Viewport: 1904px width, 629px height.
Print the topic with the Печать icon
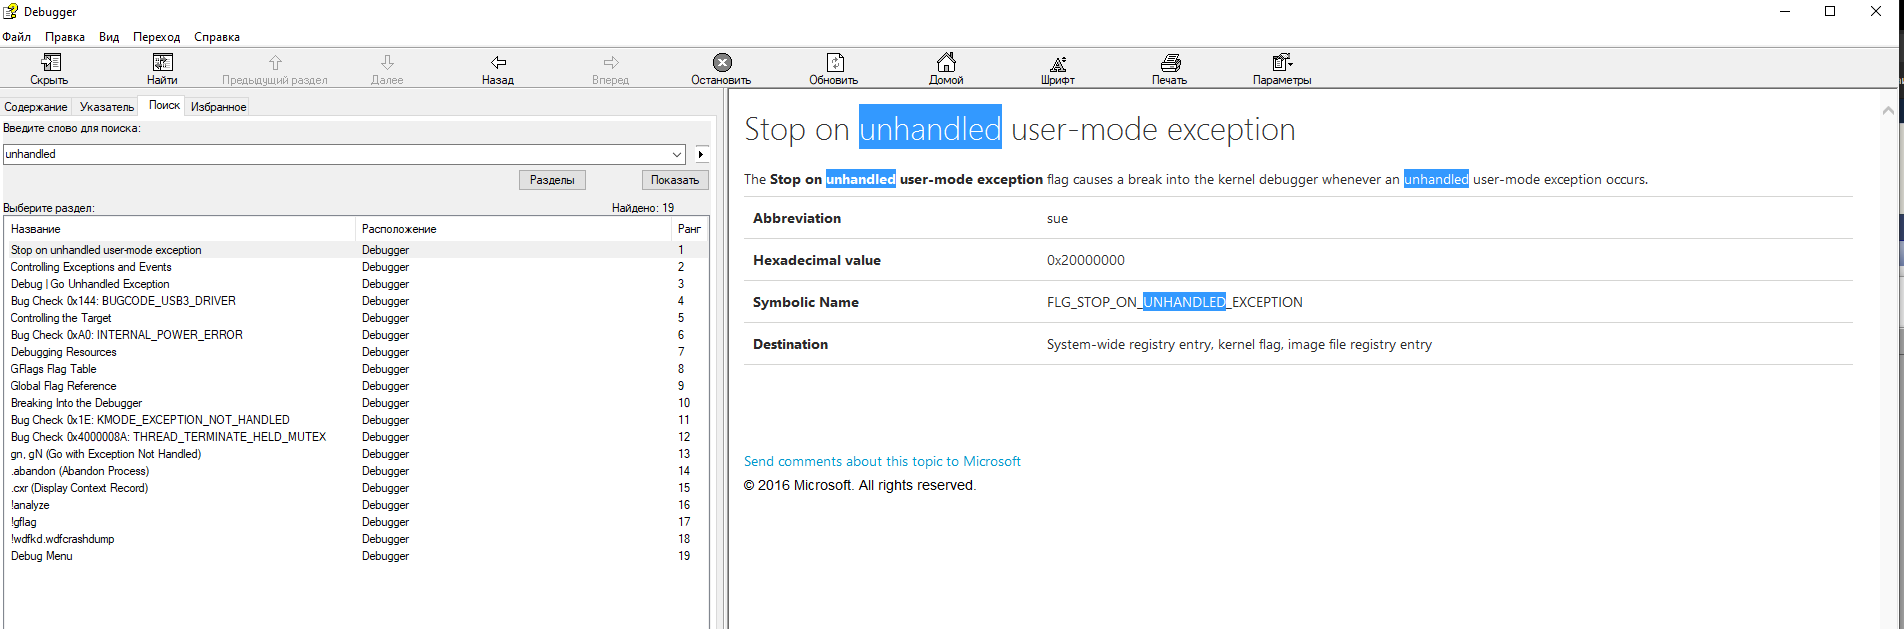tap(1170, 64)
